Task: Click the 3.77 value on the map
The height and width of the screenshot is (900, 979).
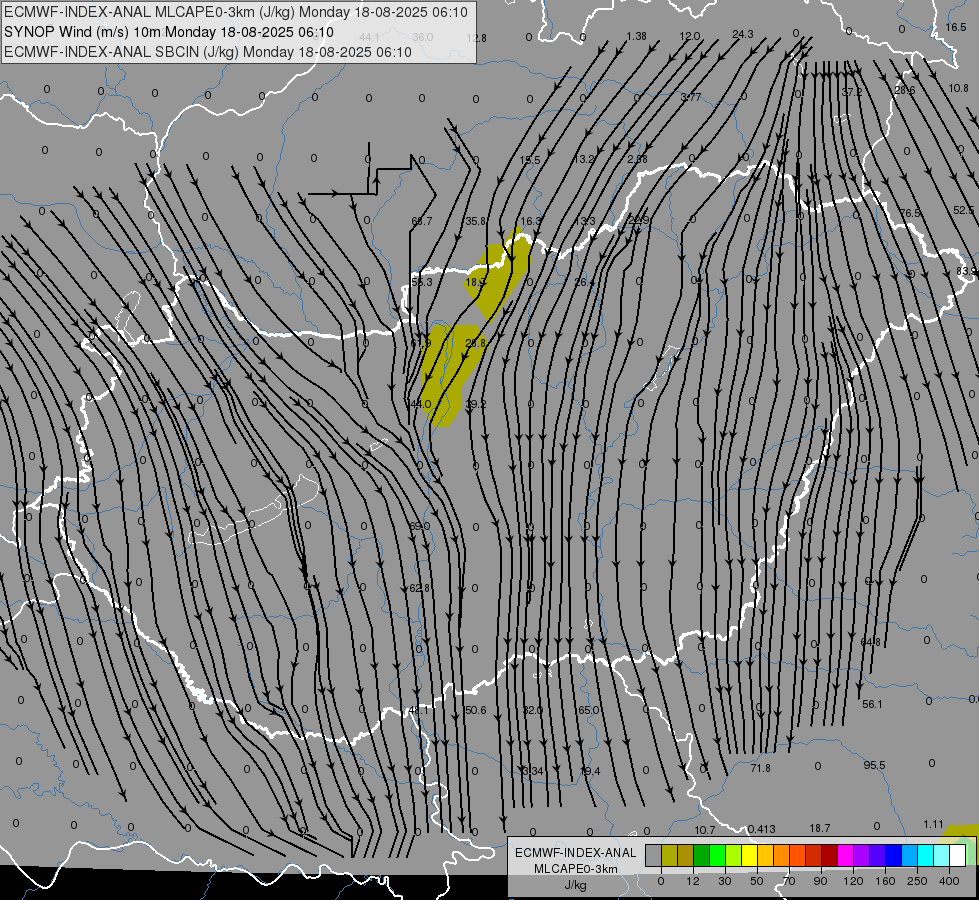Action: (x=691, y=97)
